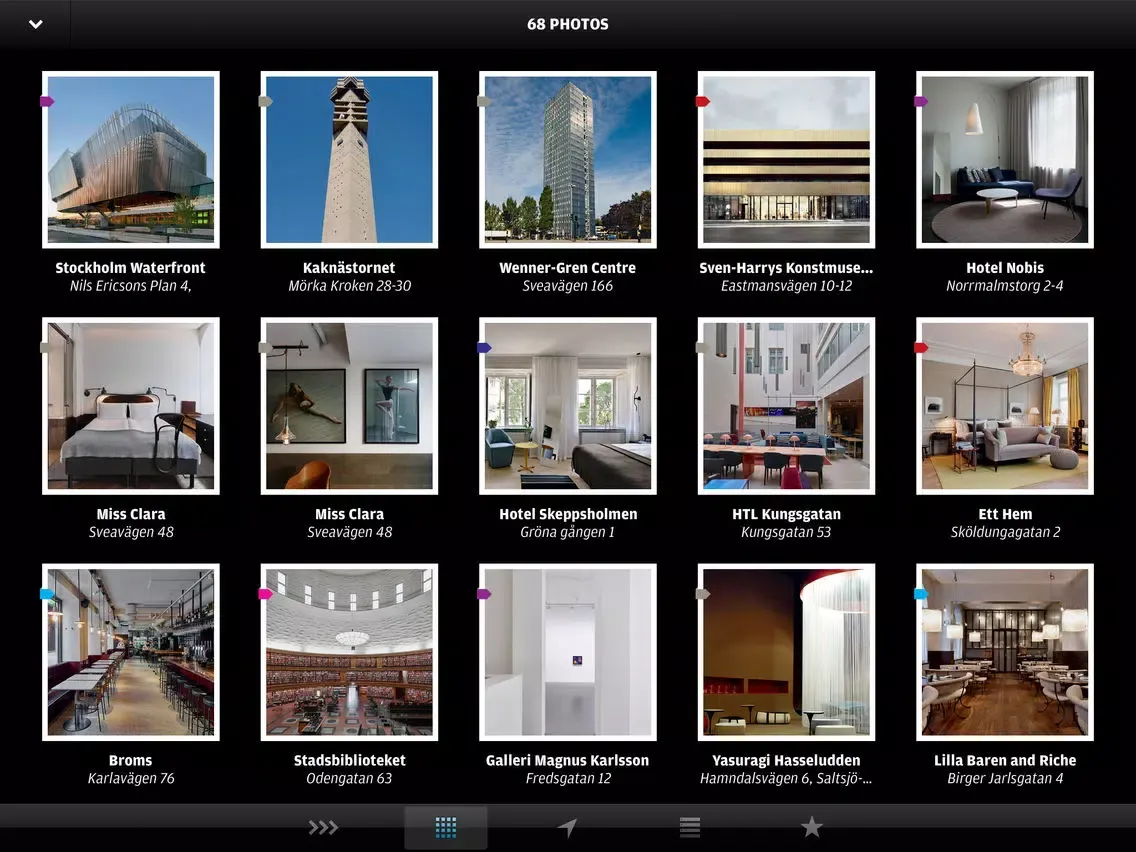
Task: Select the Stockholm Waterfront title text
Action: coord(130,267)
